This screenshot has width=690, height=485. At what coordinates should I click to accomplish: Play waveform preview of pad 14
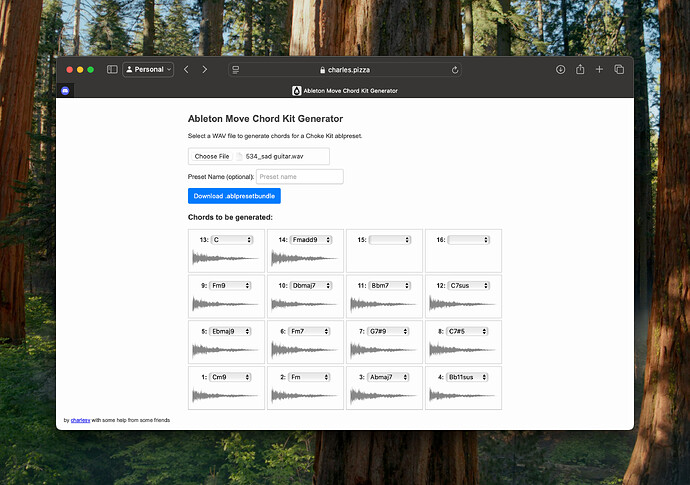coord(305,258)
